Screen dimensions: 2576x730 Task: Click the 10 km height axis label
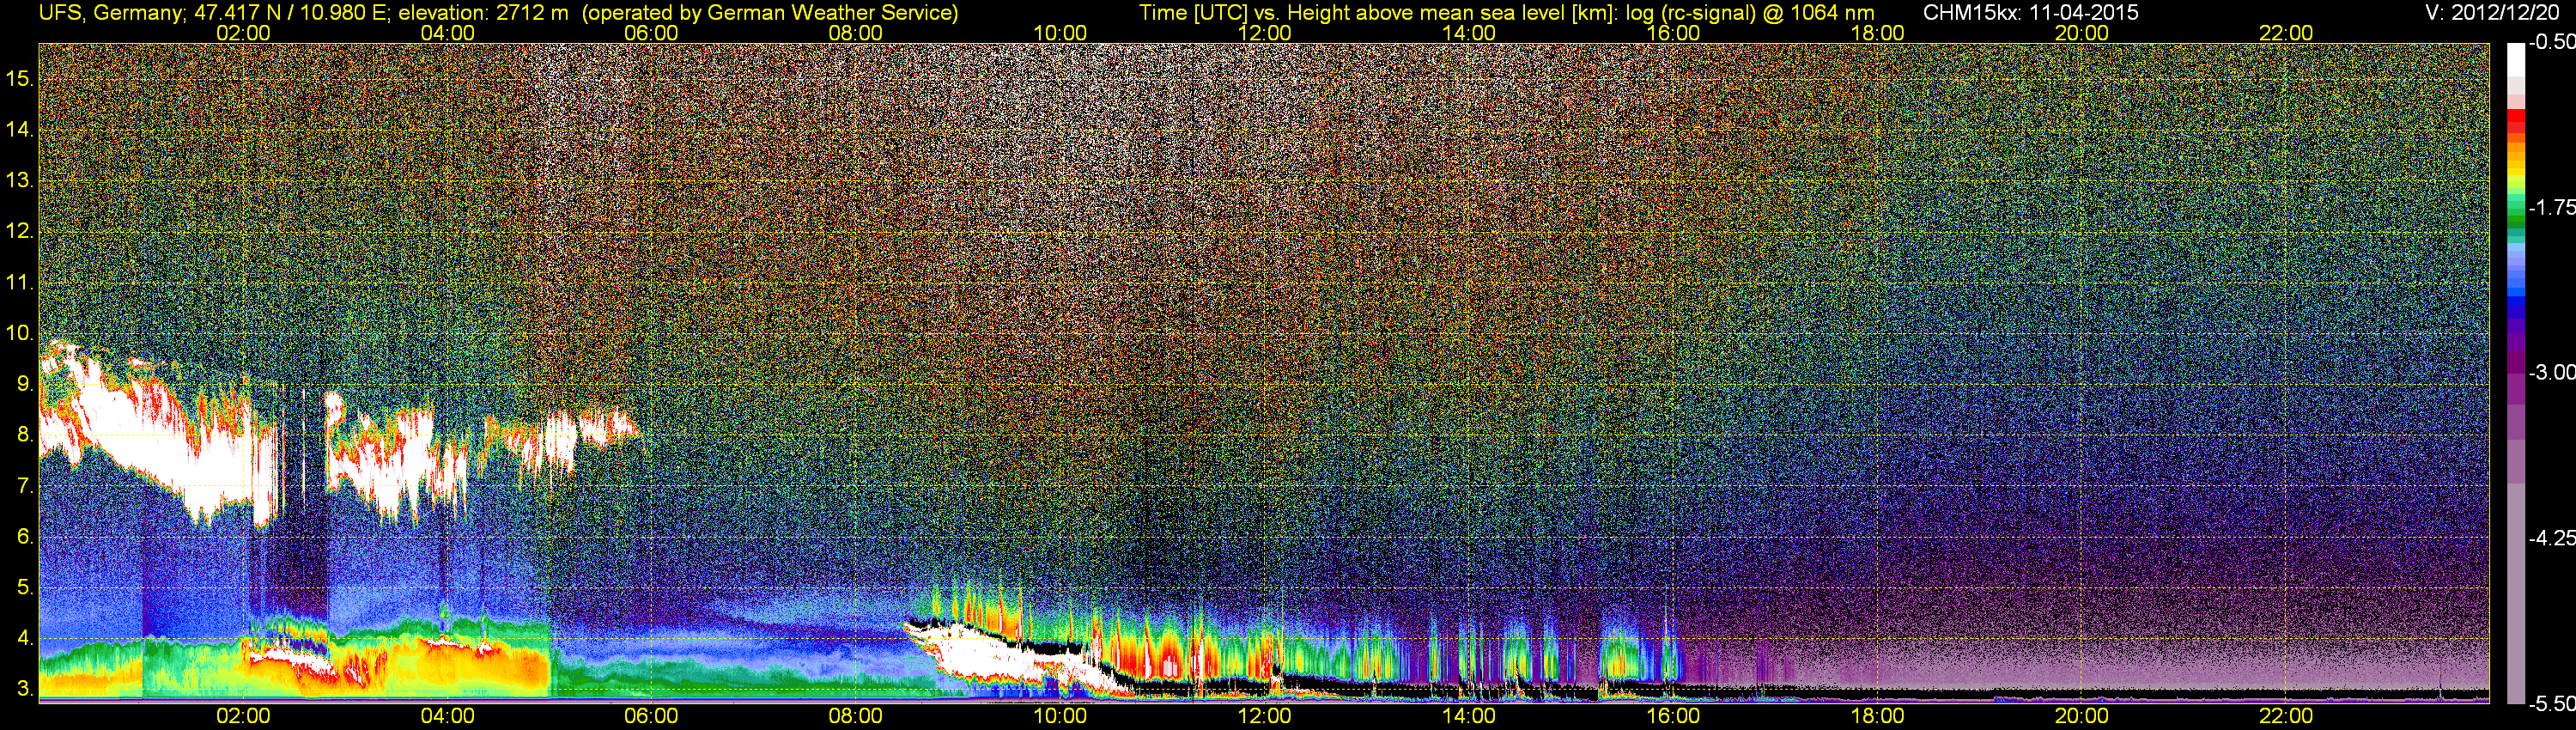19,333
